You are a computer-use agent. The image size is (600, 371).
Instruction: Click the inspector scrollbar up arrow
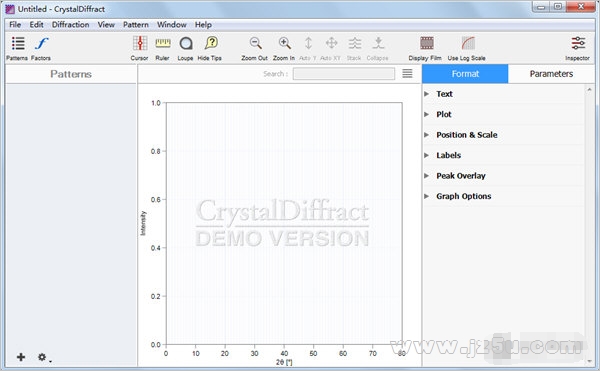click(x=589, y=90)
